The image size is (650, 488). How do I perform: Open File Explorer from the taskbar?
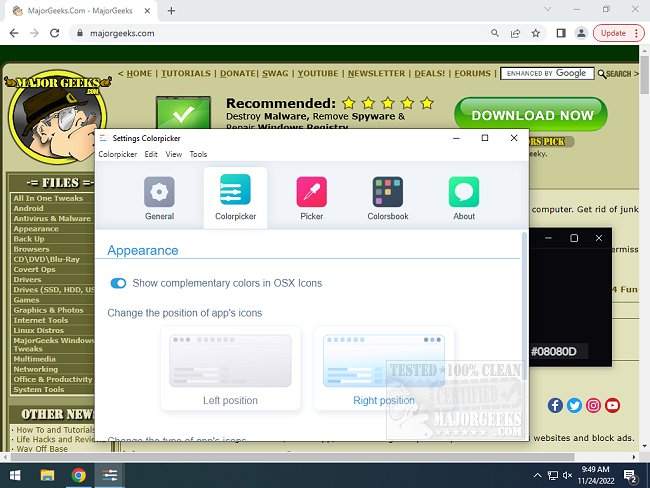(x=47, y=475)
